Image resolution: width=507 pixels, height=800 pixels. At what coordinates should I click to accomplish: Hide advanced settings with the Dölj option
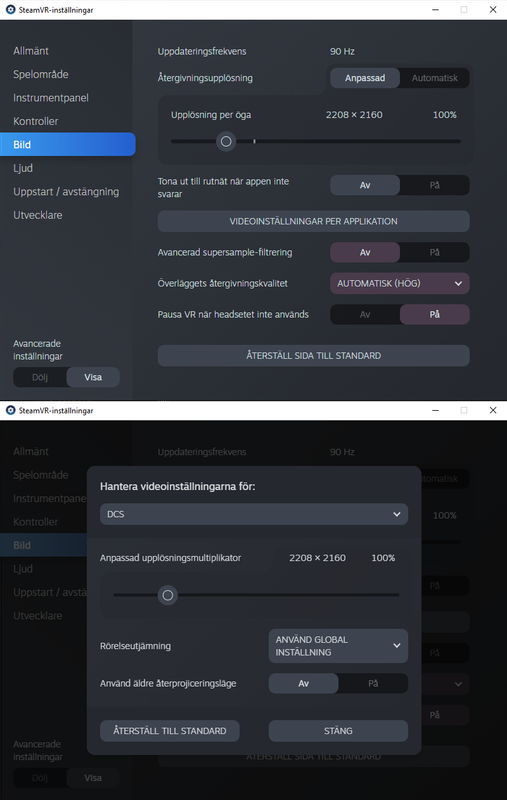point(40,377)
